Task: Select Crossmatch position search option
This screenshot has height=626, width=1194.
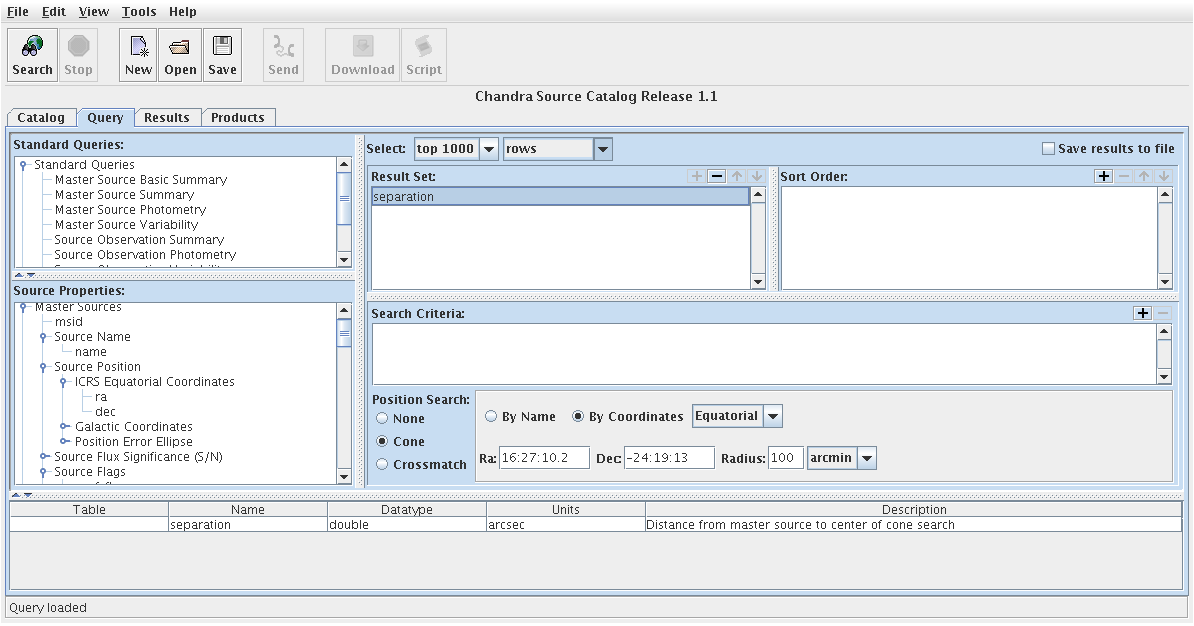Action: pyautogui.click(x=382, y=464)
